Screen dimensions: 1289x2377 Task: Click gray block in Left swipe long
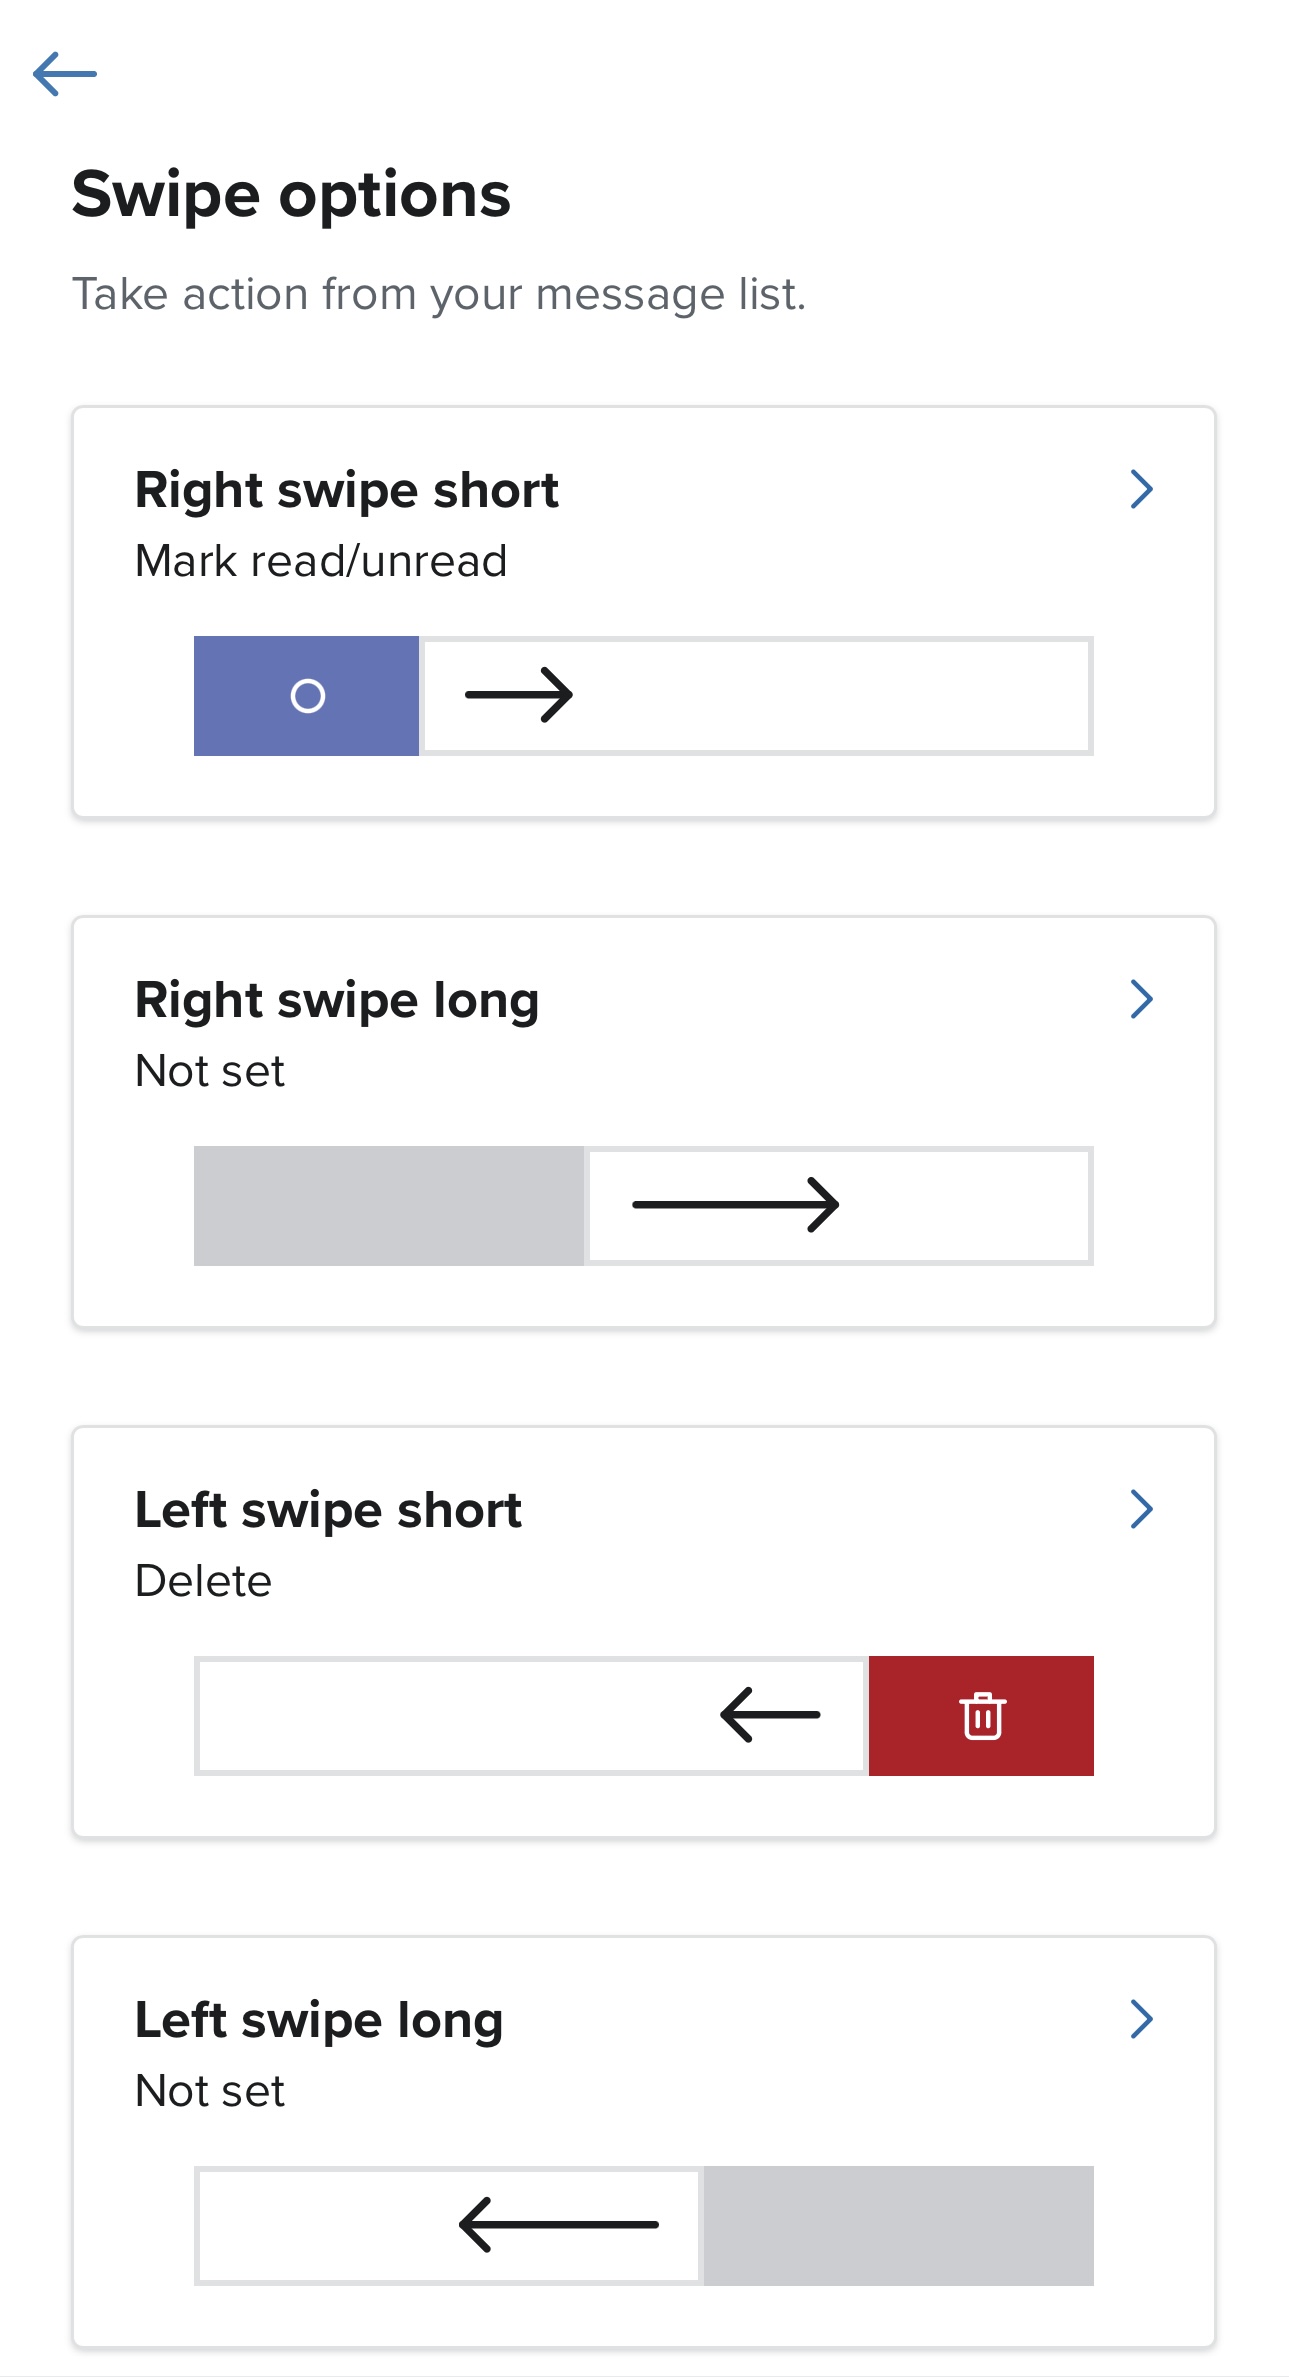pyautogui.click(x=898, y=2226)
